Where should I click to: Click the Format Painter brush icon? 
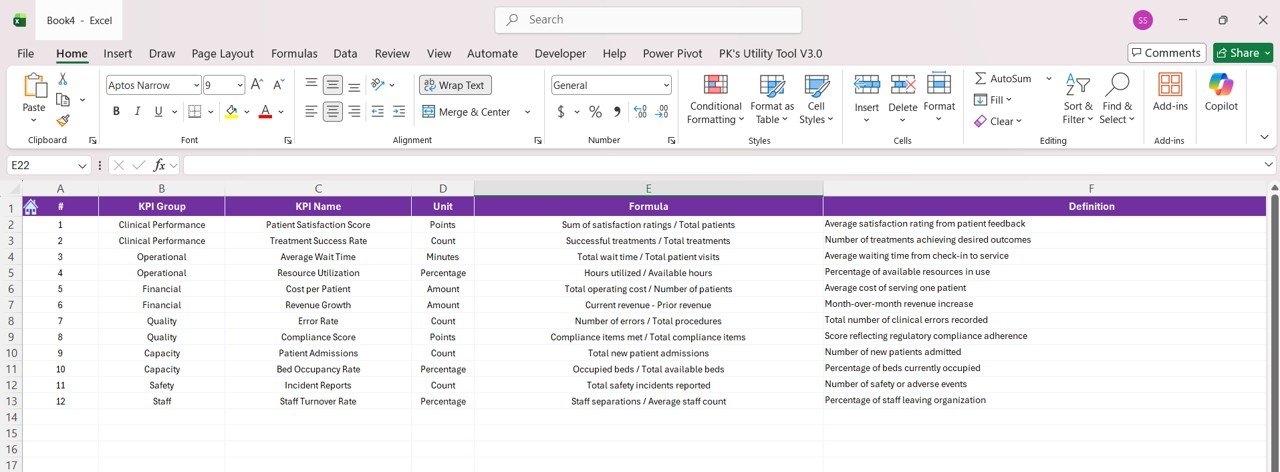pyautogui.click(x=63, y=120)
